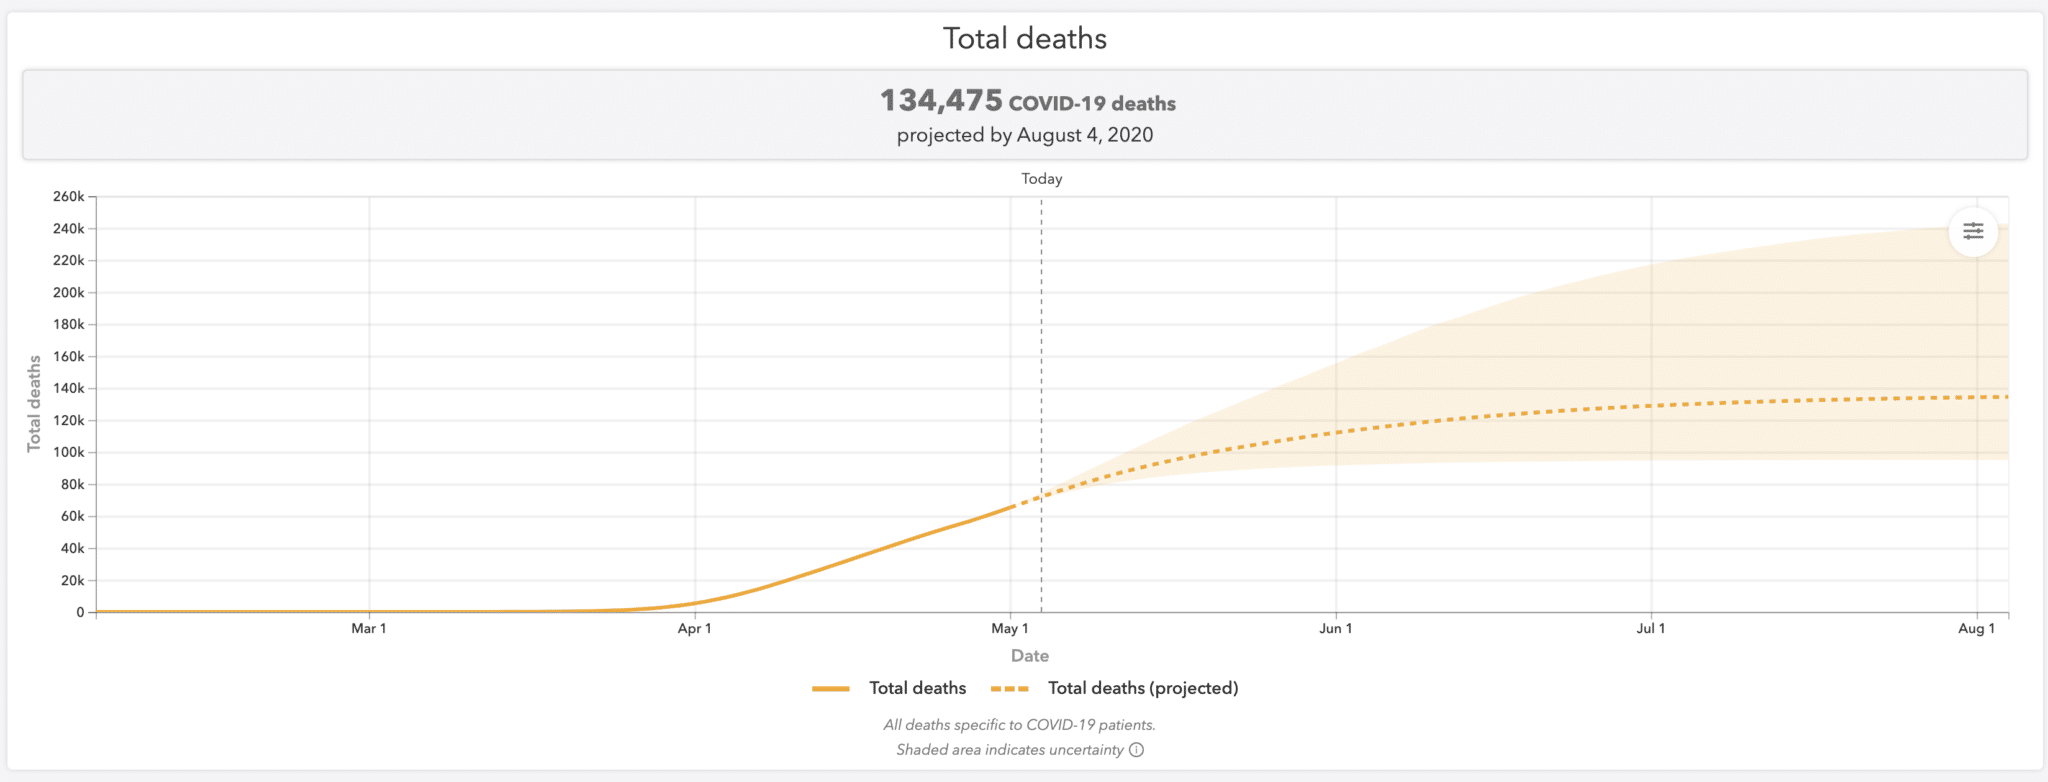This screenshot has width=2048, height=782.
Task: Click the Aug 1 date axis label
Action: [x=1976, y=629]
